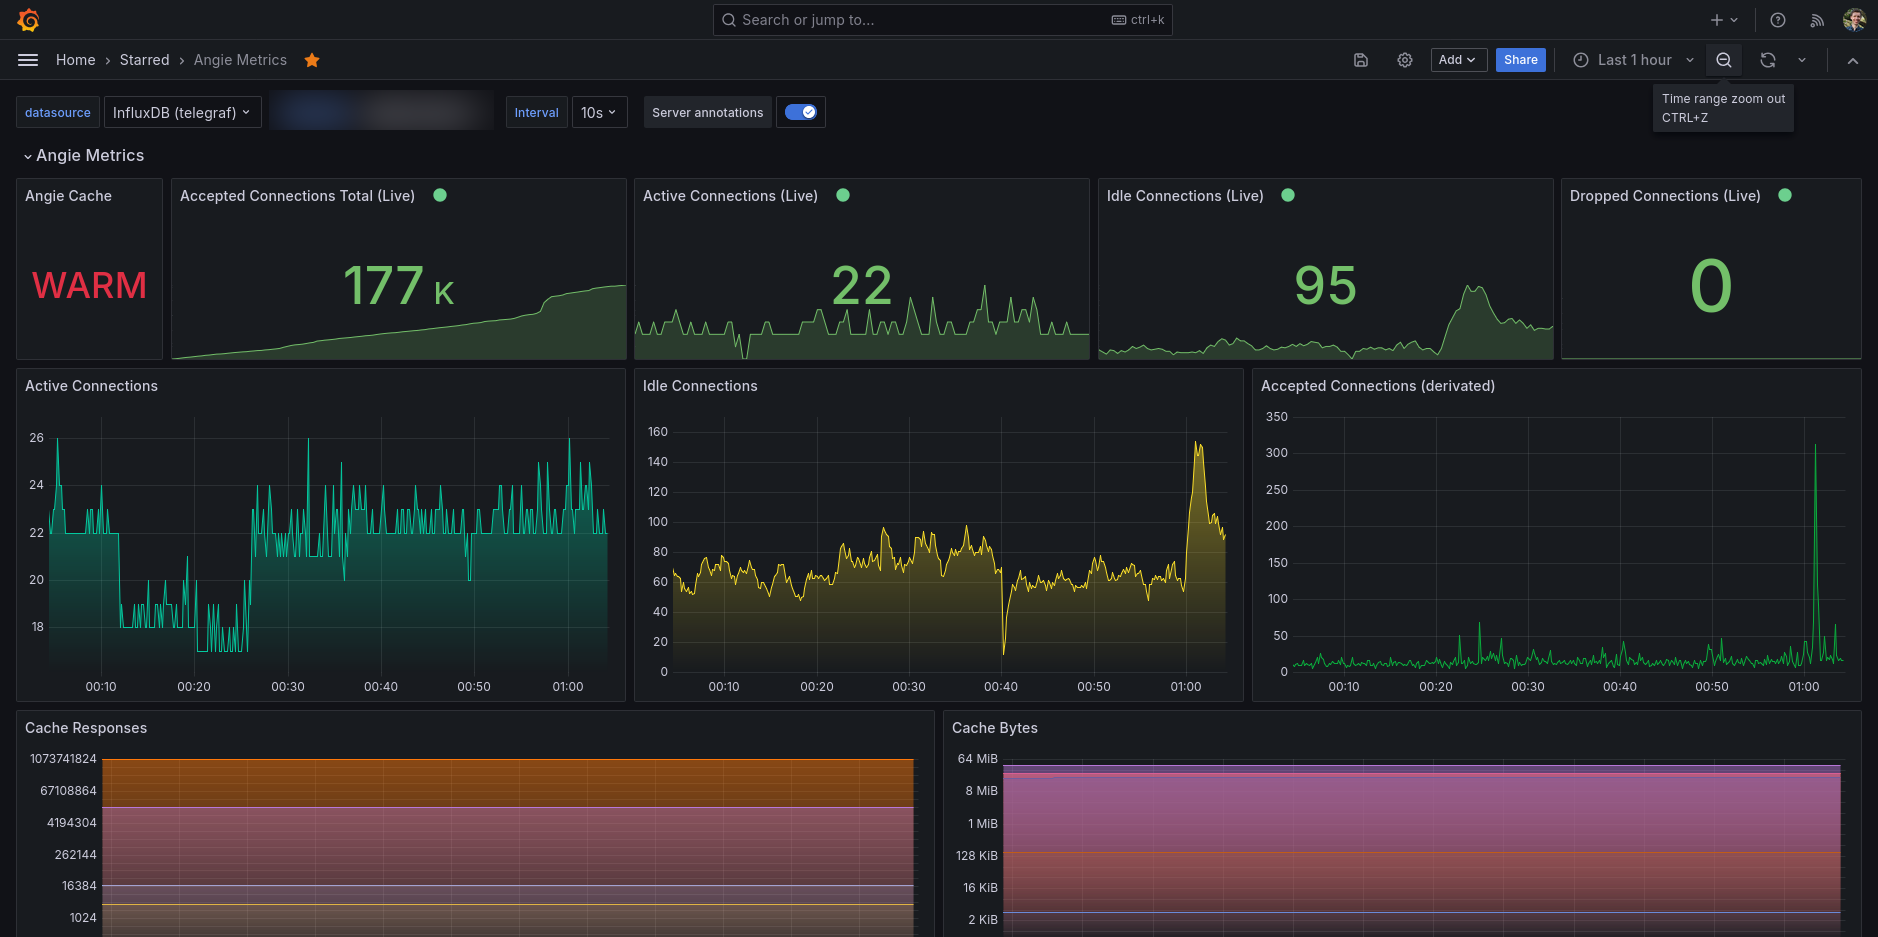Expand the refresh interval dropdown arrow
The width and height of the screenshot is (1878, 937).
pyautogui.click(x=1802, y=60)
